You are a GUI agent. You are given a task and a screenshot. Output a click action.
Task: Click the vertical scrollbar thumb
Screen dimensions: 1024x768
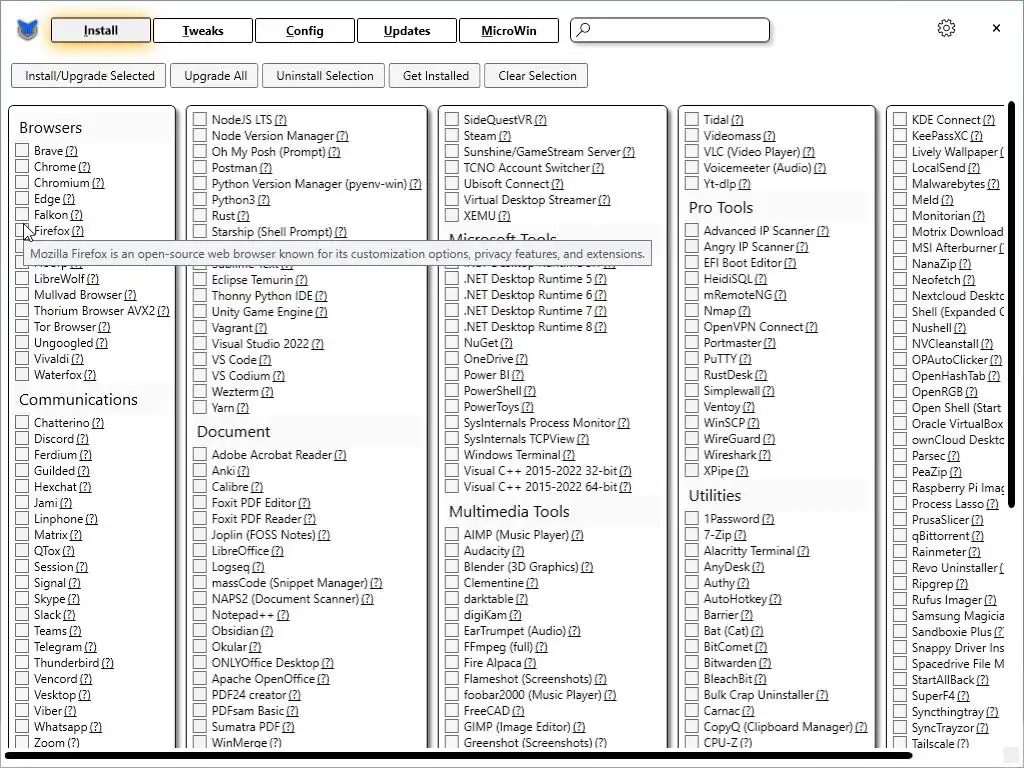coord(1012,304)
